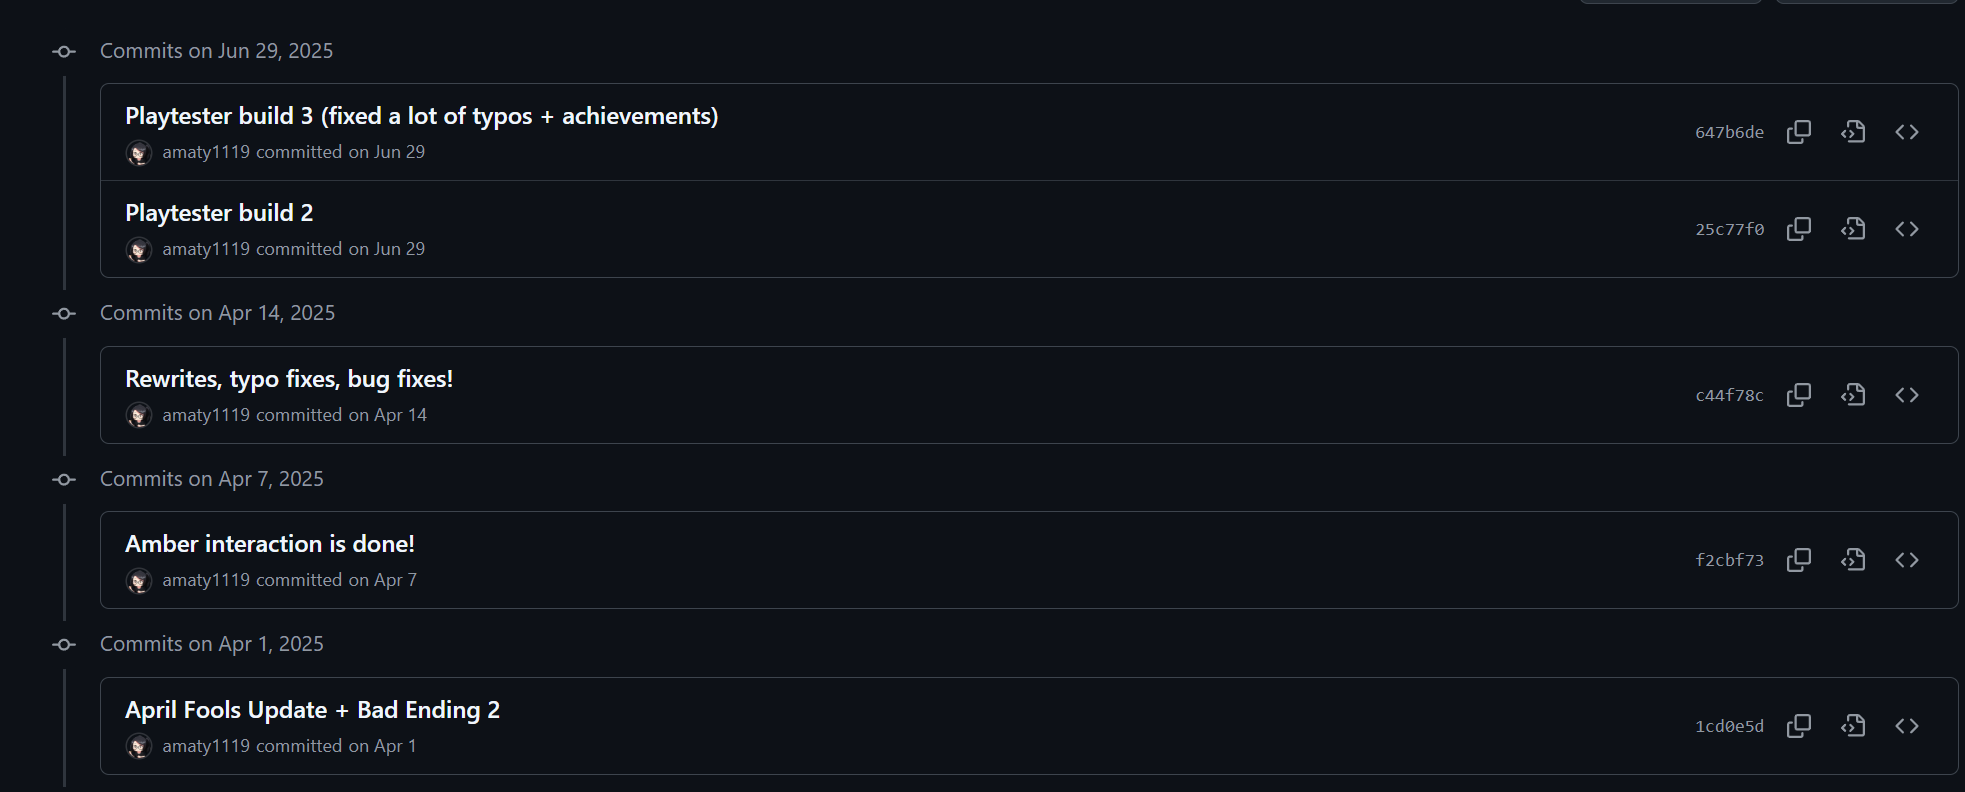
Task: Open 'Amber interaction is done!' commit
Action: coord(270,544)
